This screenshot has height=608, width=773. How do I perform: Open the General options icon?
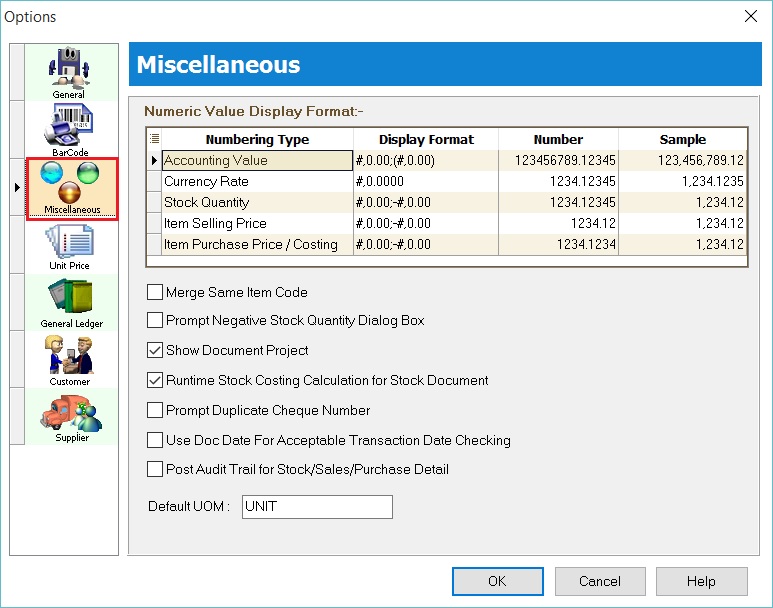point(69,70)
